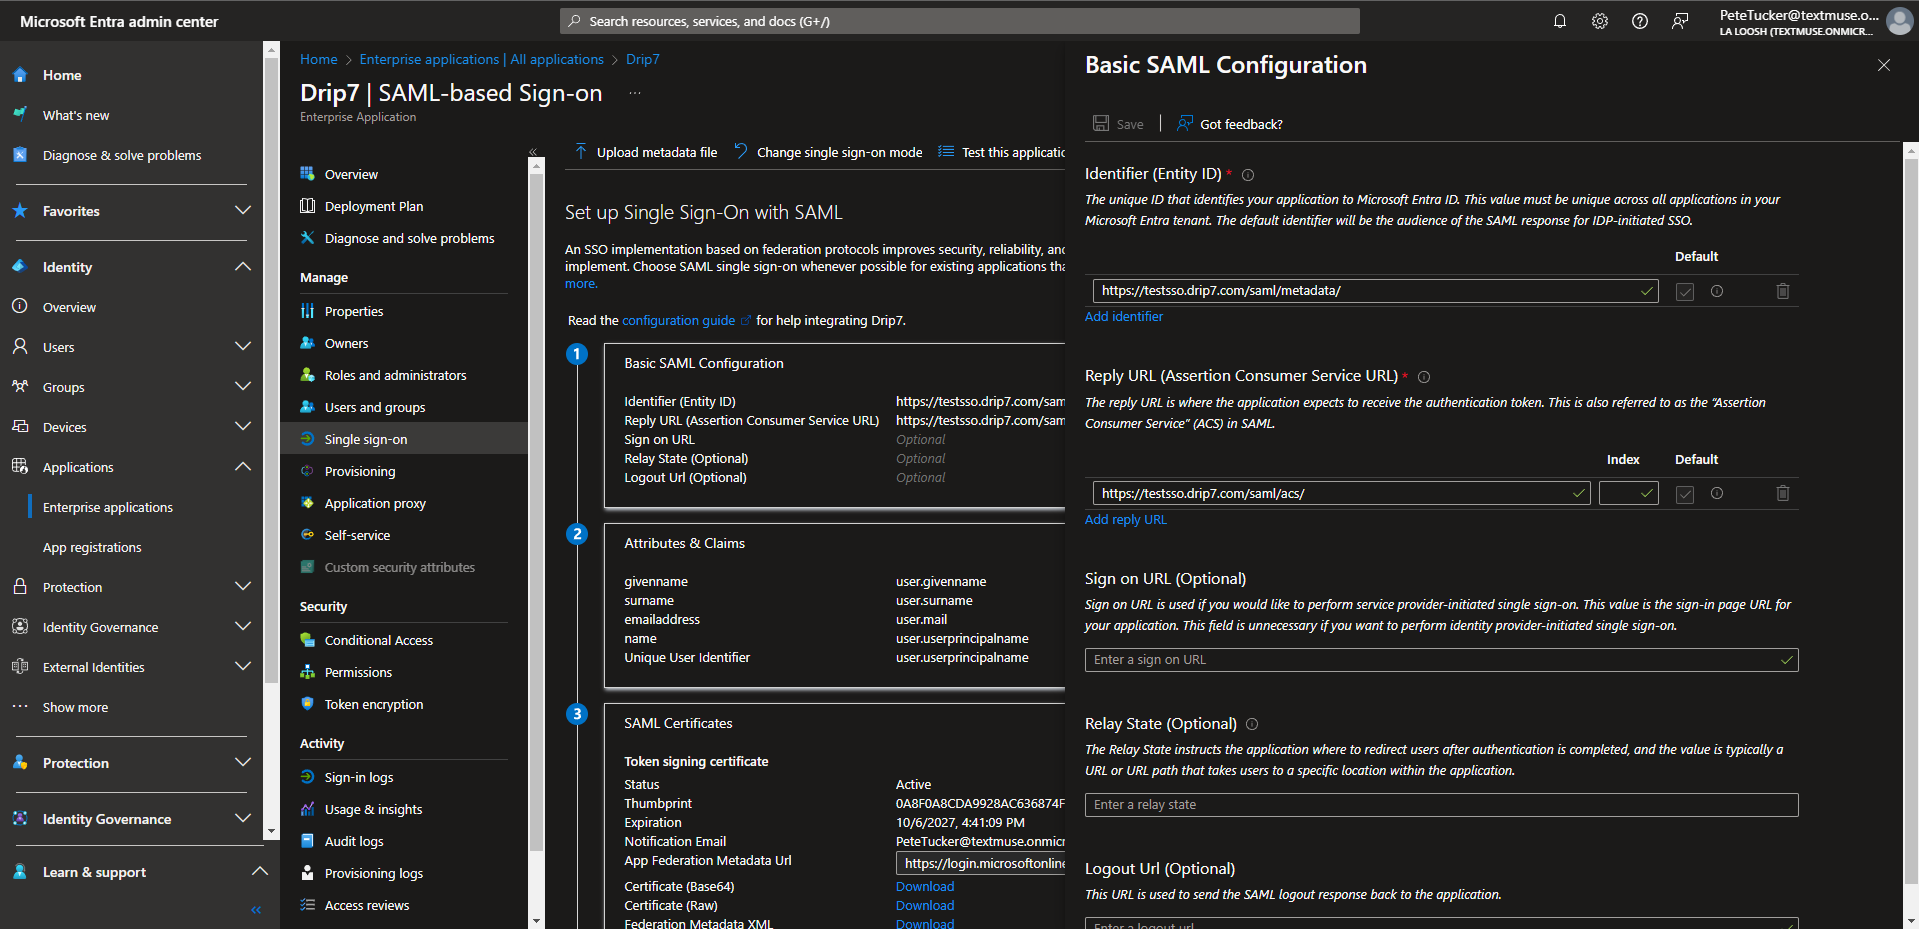Viewport: 1919px width, 929px height.
Task: Expand the Users chevron
Action: pyautogui.click(x=243, y=346)
